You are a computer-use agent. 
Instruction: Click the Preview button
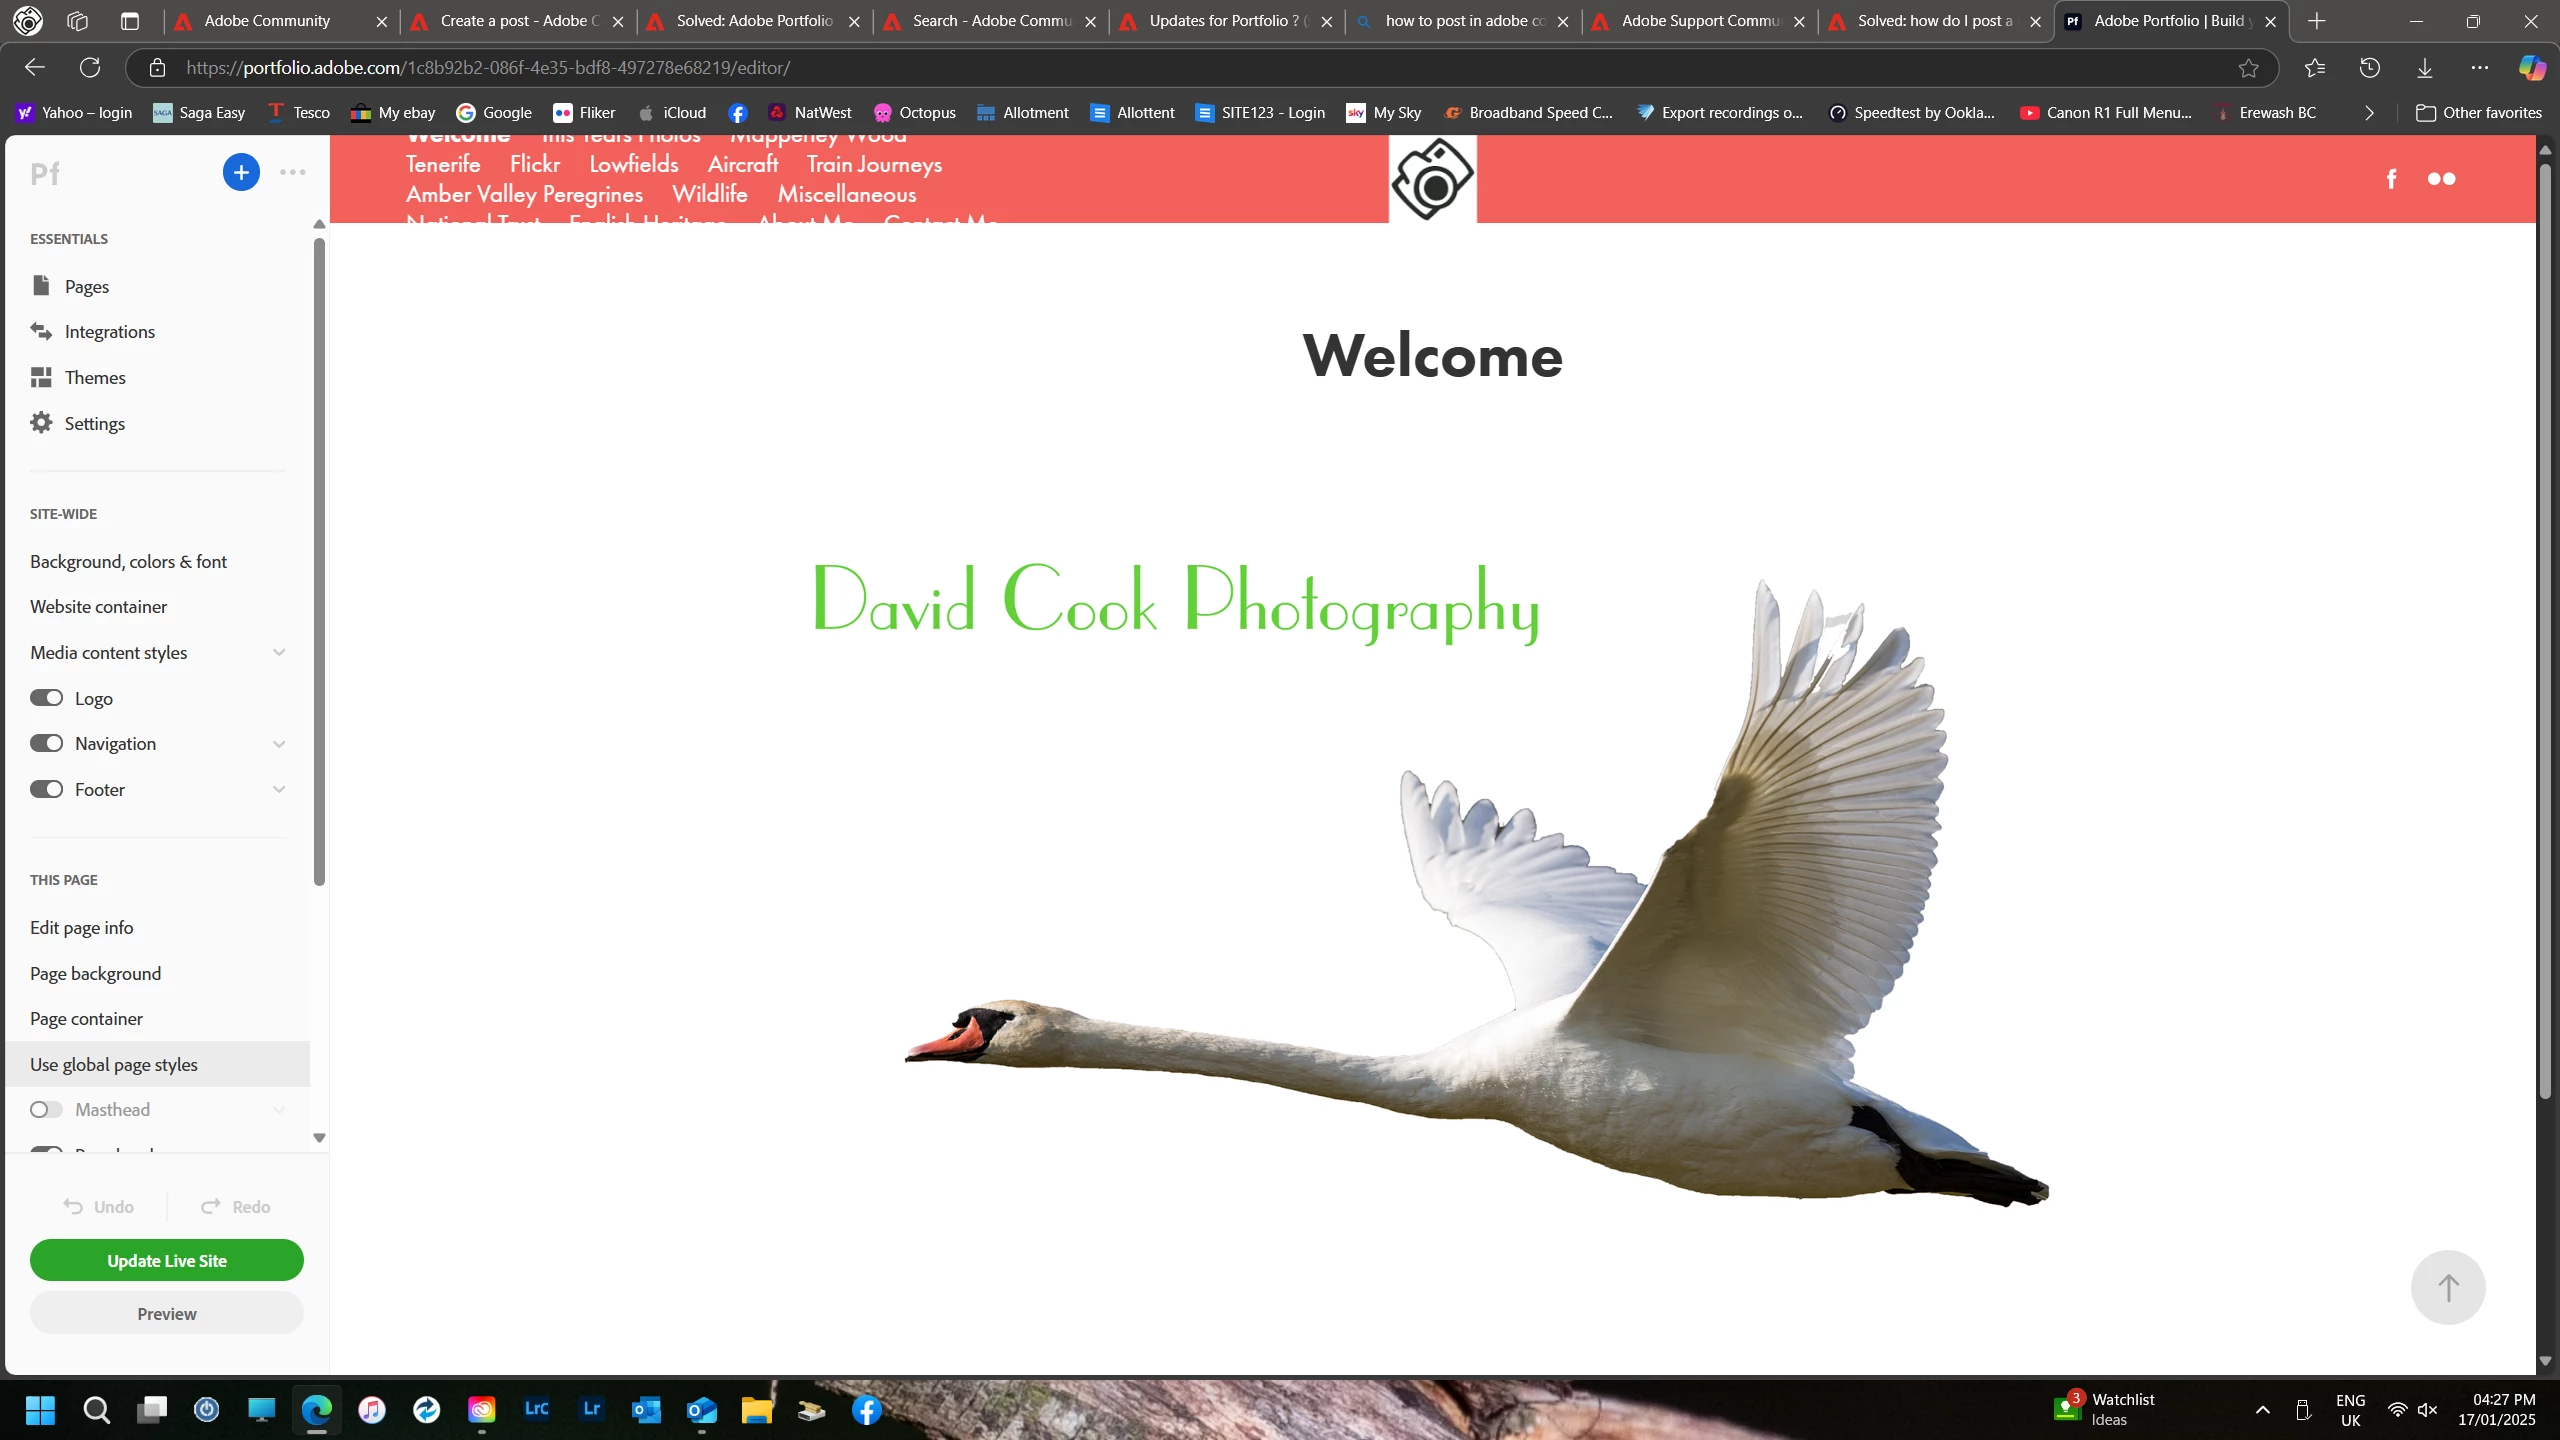pos(167,1313)
